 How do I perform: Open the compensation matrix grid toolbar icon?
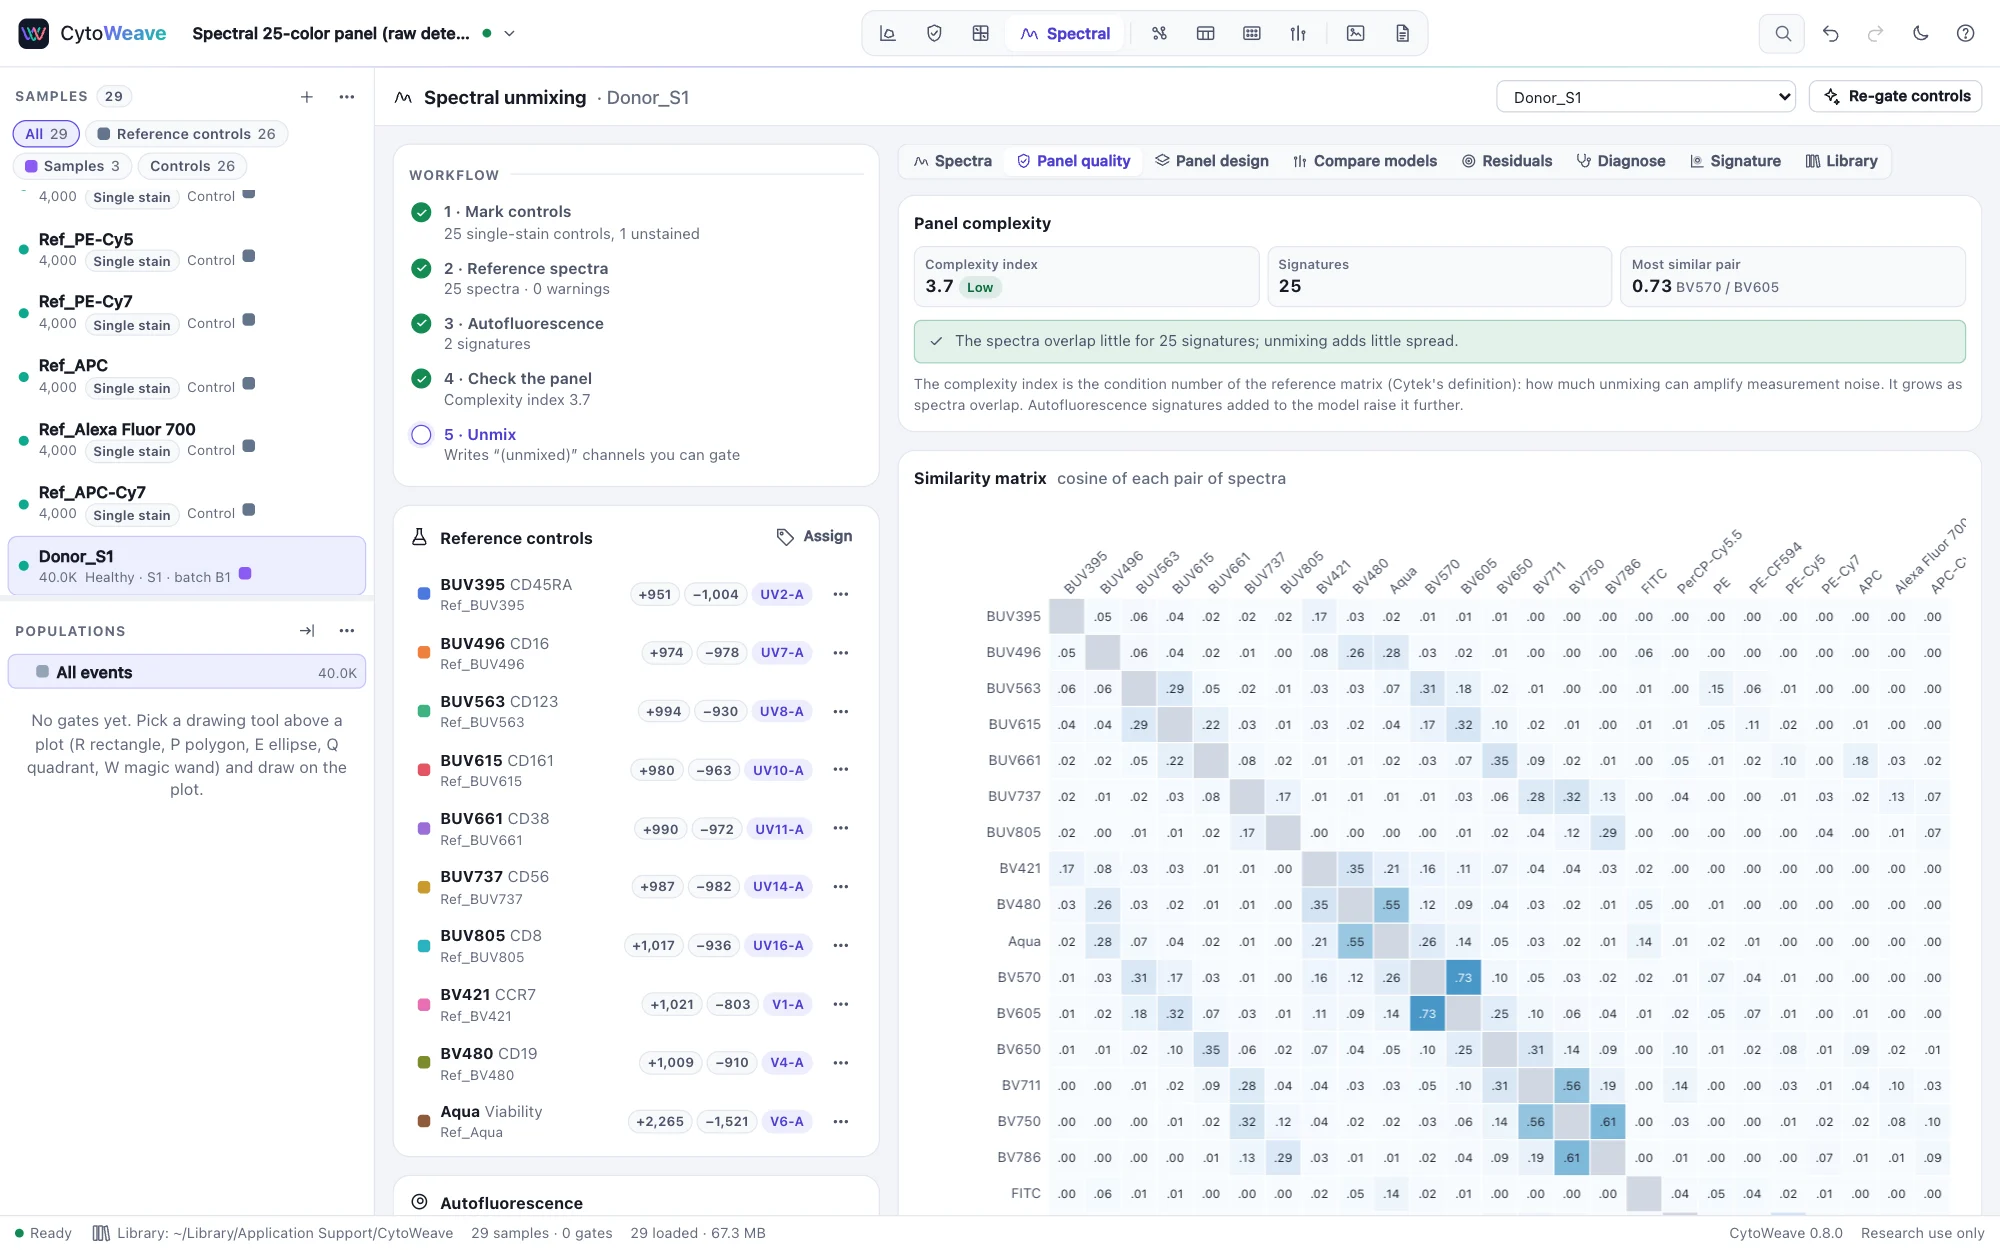(x=981, y=33)
